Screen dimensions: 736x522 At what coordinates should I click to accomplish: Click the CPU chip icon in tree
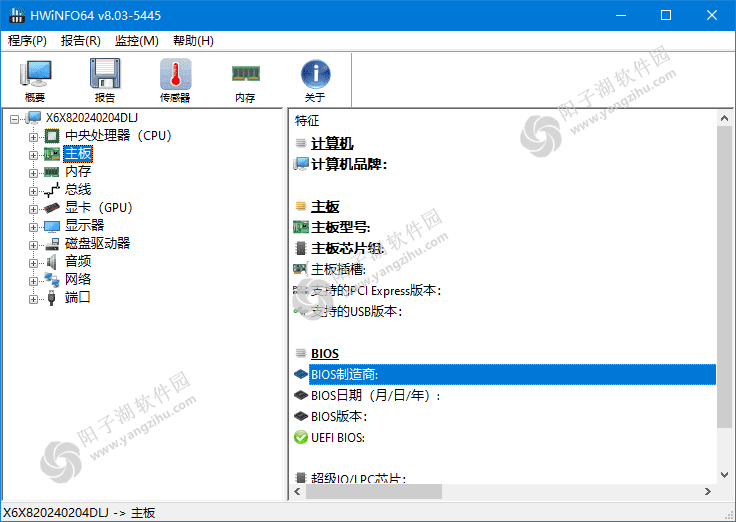(52, 136)
